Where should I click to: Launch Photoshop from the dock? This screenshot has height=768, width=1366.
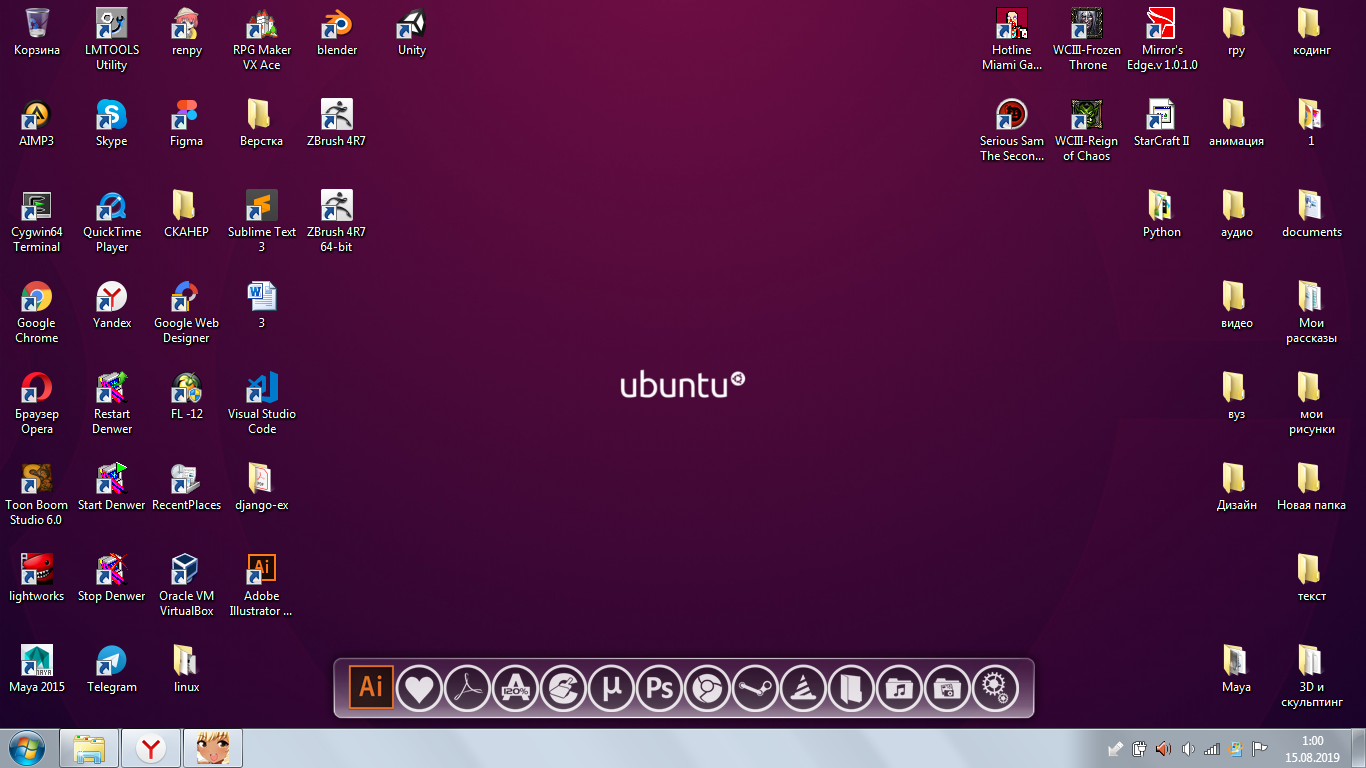[659, 688]
